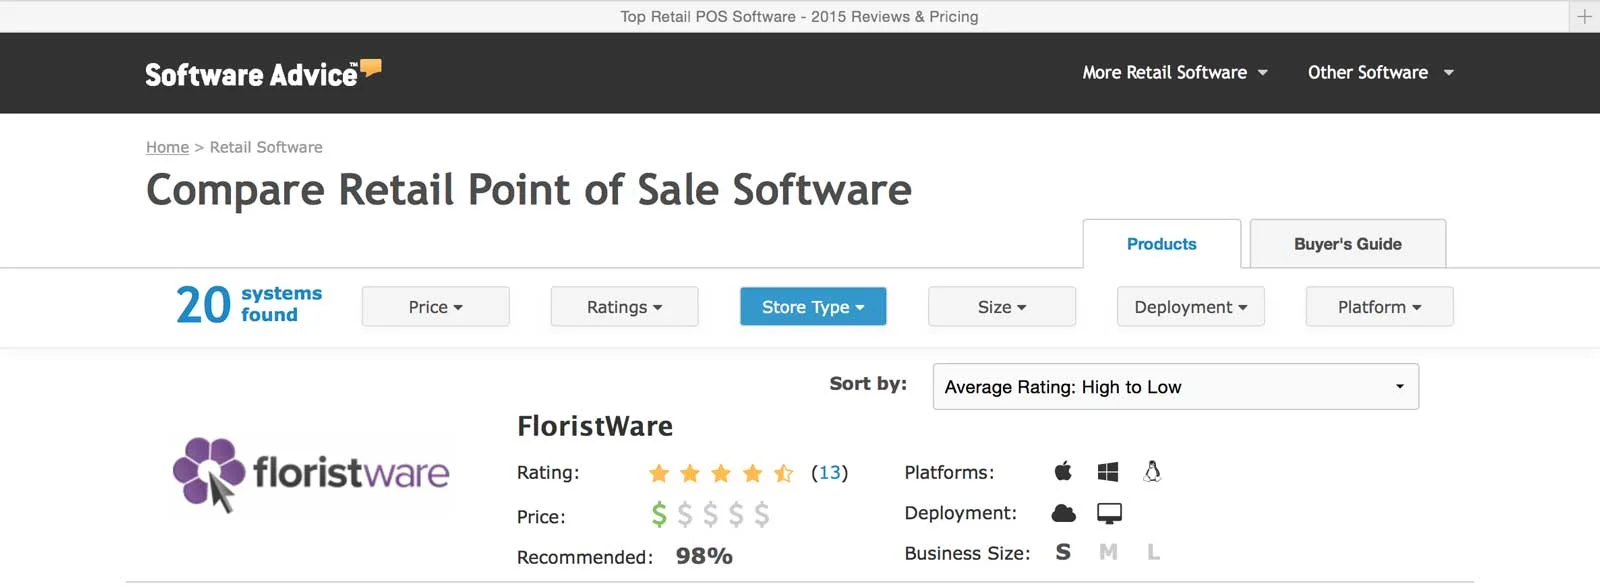Go to the Home breadcrumb link
The image size is (1600, 587).
coord(167,147)
